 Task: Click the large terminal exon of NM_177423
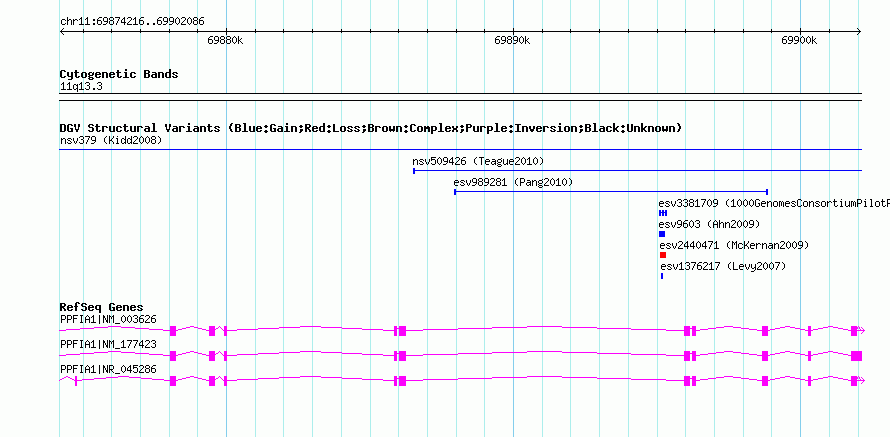857,356
